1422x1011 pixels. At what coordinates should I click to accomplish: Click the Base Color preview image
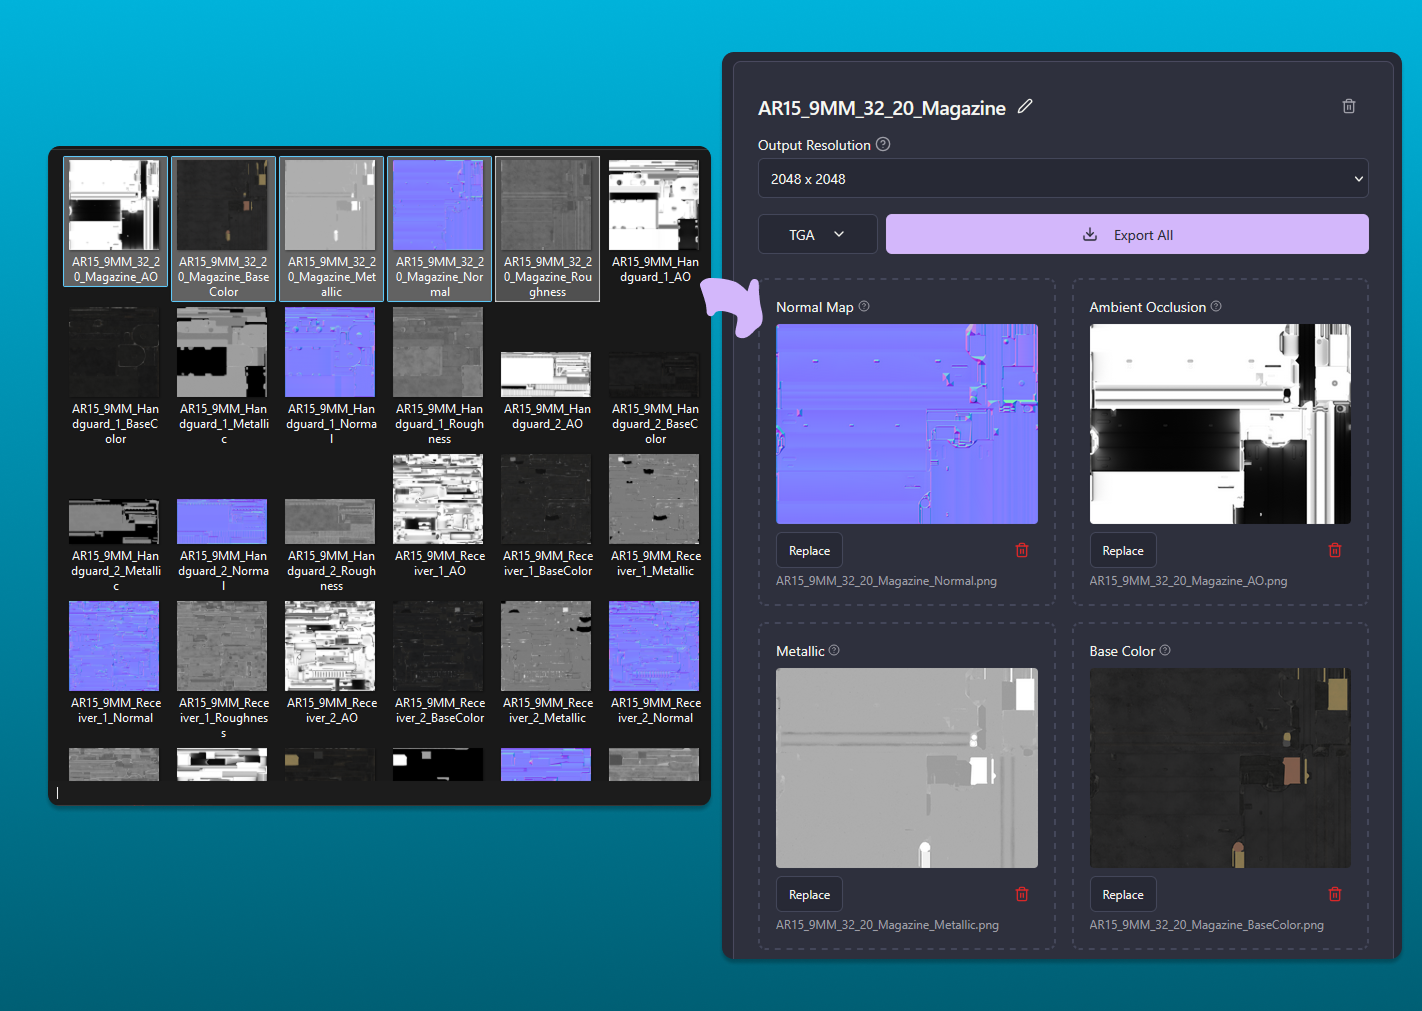(1220, 768)
